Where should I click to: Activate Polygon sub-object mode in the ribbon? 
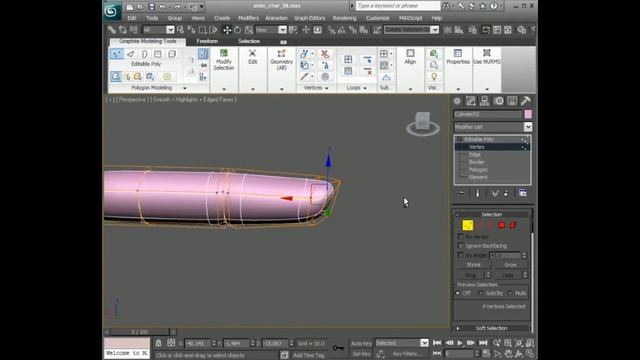pos(158,54)
